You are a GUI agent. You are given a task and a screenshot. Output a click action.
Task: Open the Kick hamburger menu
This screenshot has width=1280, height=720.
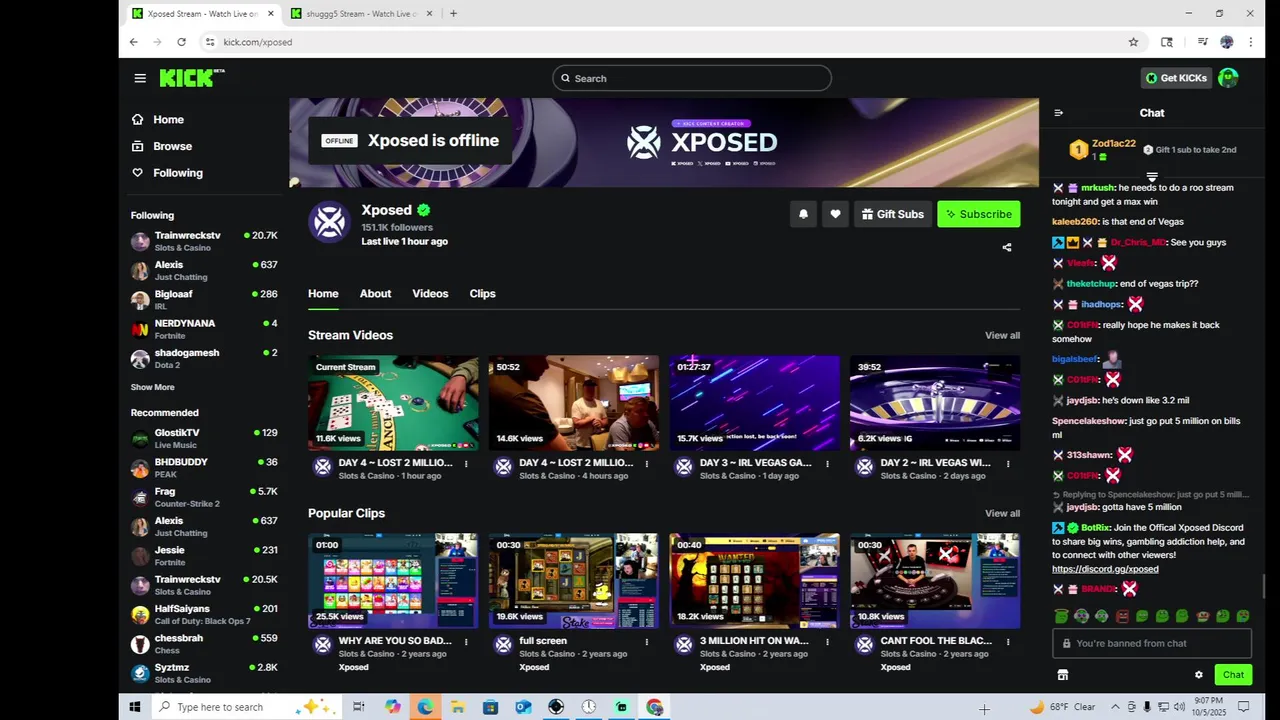(x=140, y=78)
